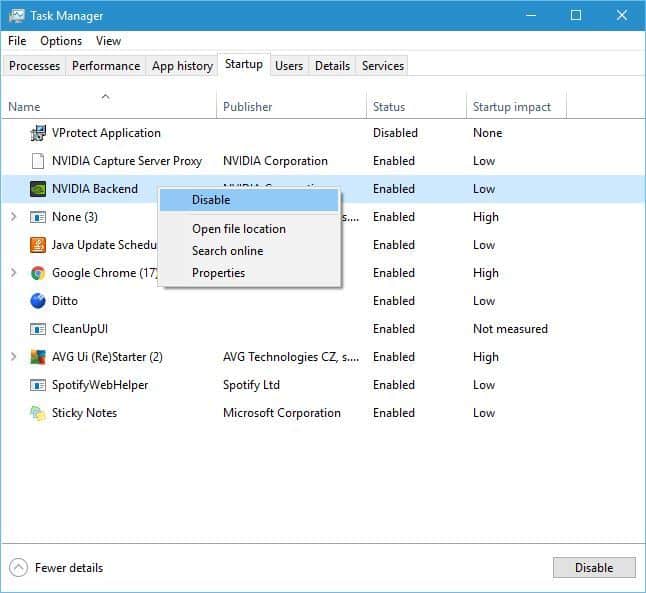Click the Java Update Scheduler orange icon
Viewport: 646px width, 593px height.
38,245
